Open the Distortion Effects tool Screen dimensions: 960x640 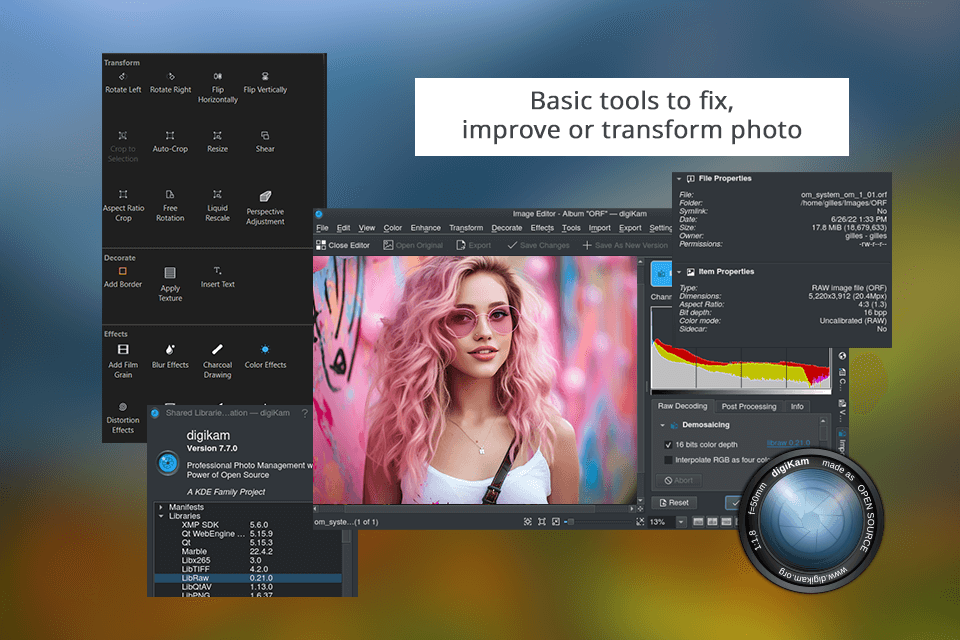click(122, 418)
